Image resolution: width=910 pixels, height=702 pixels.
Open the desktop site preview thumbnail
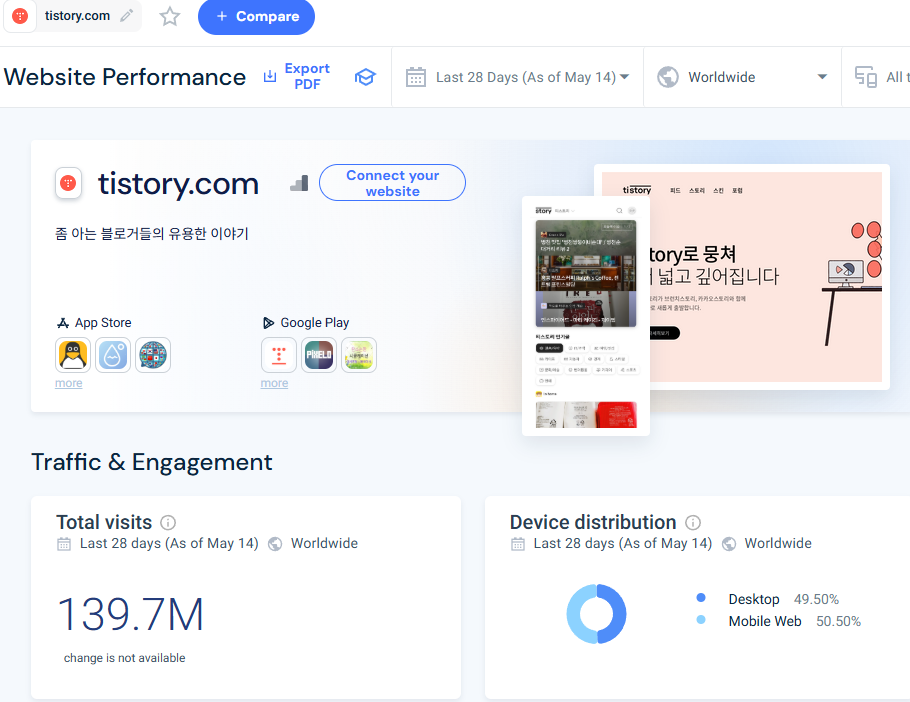coord(770,277)
